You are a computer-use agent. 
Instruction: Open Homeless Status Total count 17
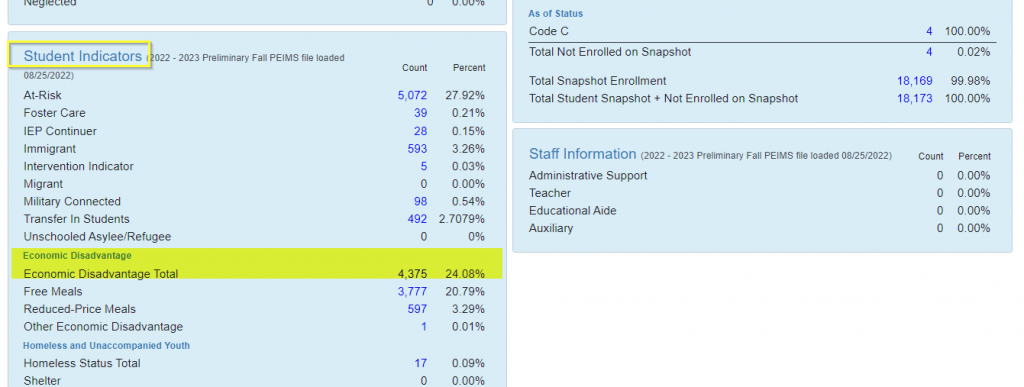tap(421, 363)
